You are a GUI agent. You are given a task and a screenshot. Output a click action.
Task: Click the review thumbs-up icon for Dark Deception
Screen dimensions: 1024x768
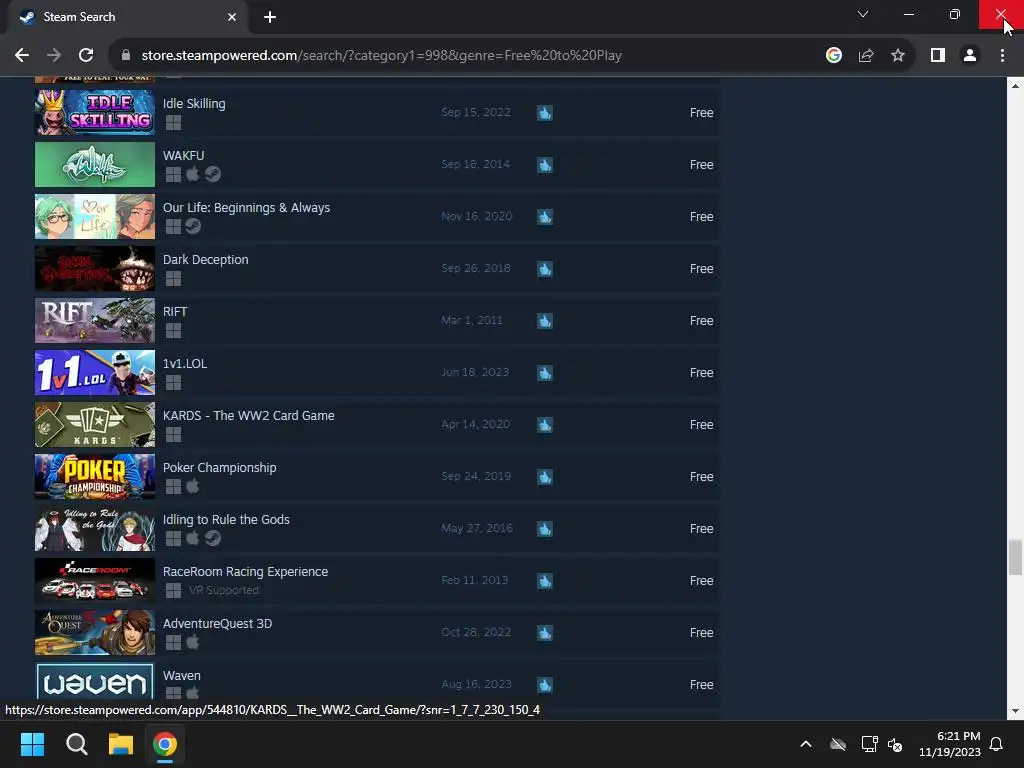pyautogui.click(x=545, y=269)
